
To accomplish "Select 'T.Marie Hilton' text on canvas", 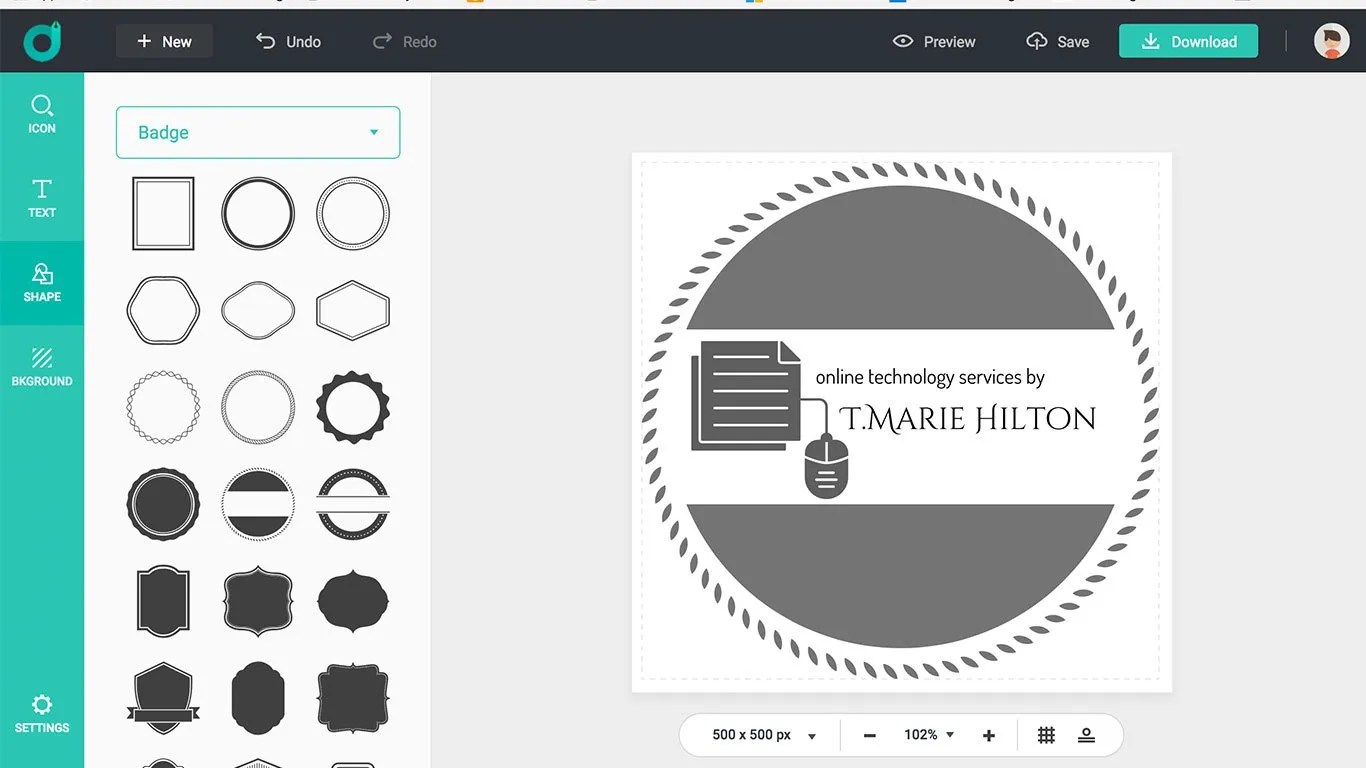I will click(968, 418).
